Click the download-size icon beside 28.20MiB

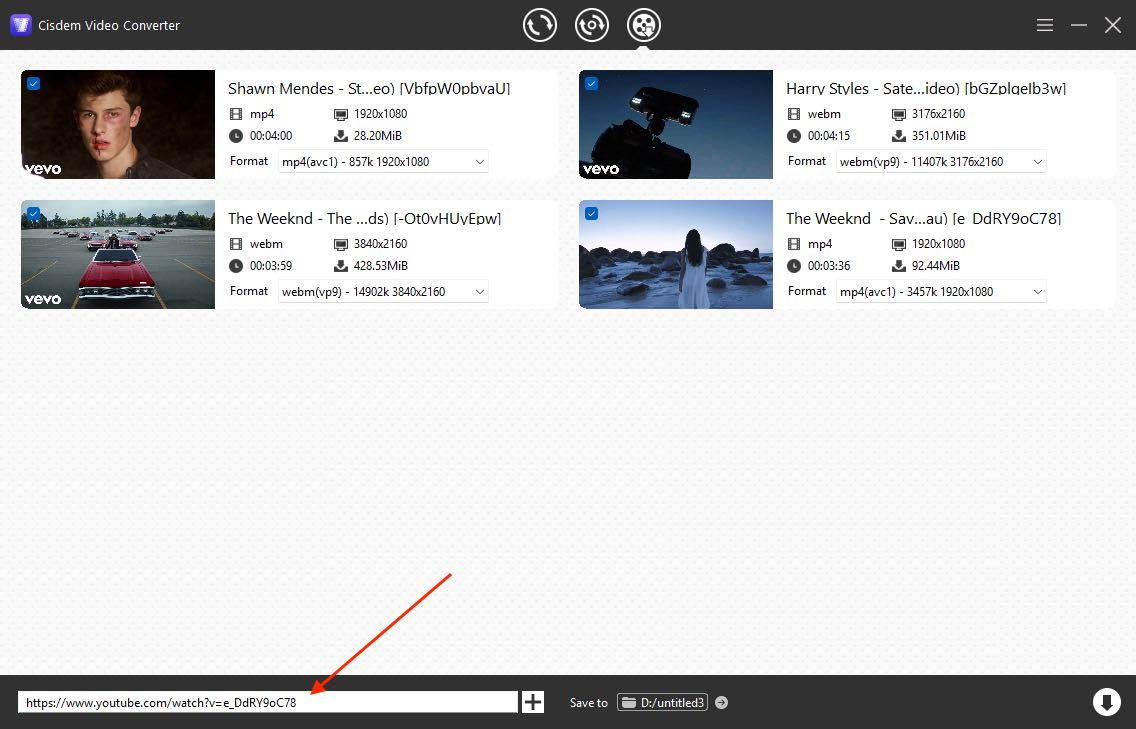point(341,136)
